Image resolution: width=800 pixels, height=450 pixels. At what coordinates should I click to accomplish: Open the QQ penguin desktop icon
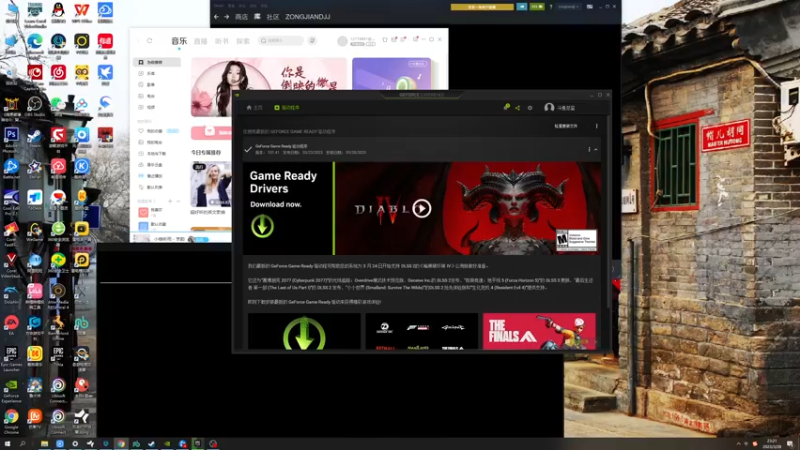click(x=58, y=11)
